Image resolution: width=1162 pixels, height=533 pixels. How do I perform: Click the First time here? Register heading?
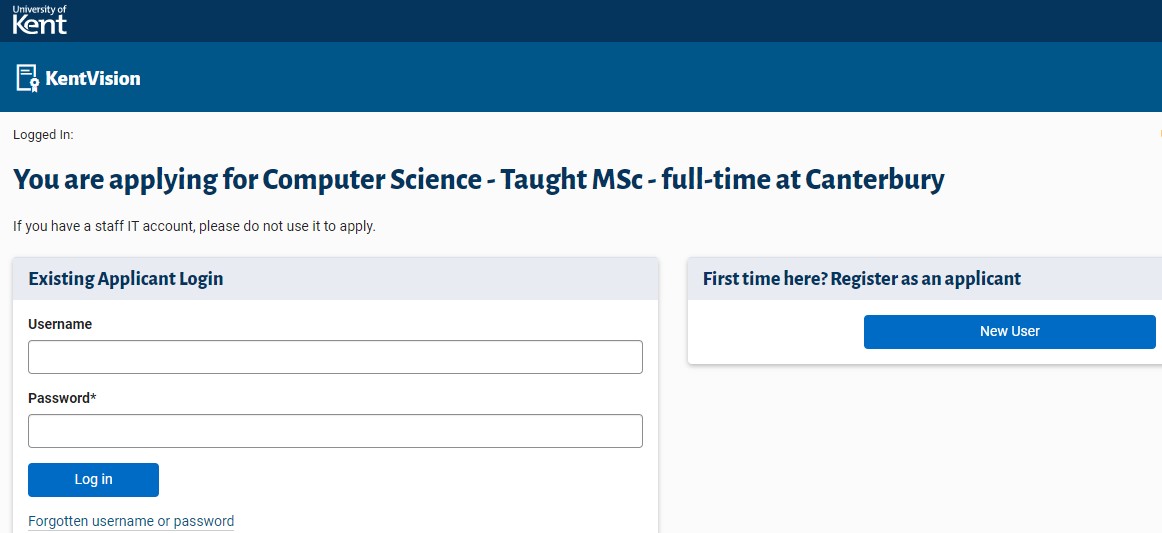click(861, 279)
